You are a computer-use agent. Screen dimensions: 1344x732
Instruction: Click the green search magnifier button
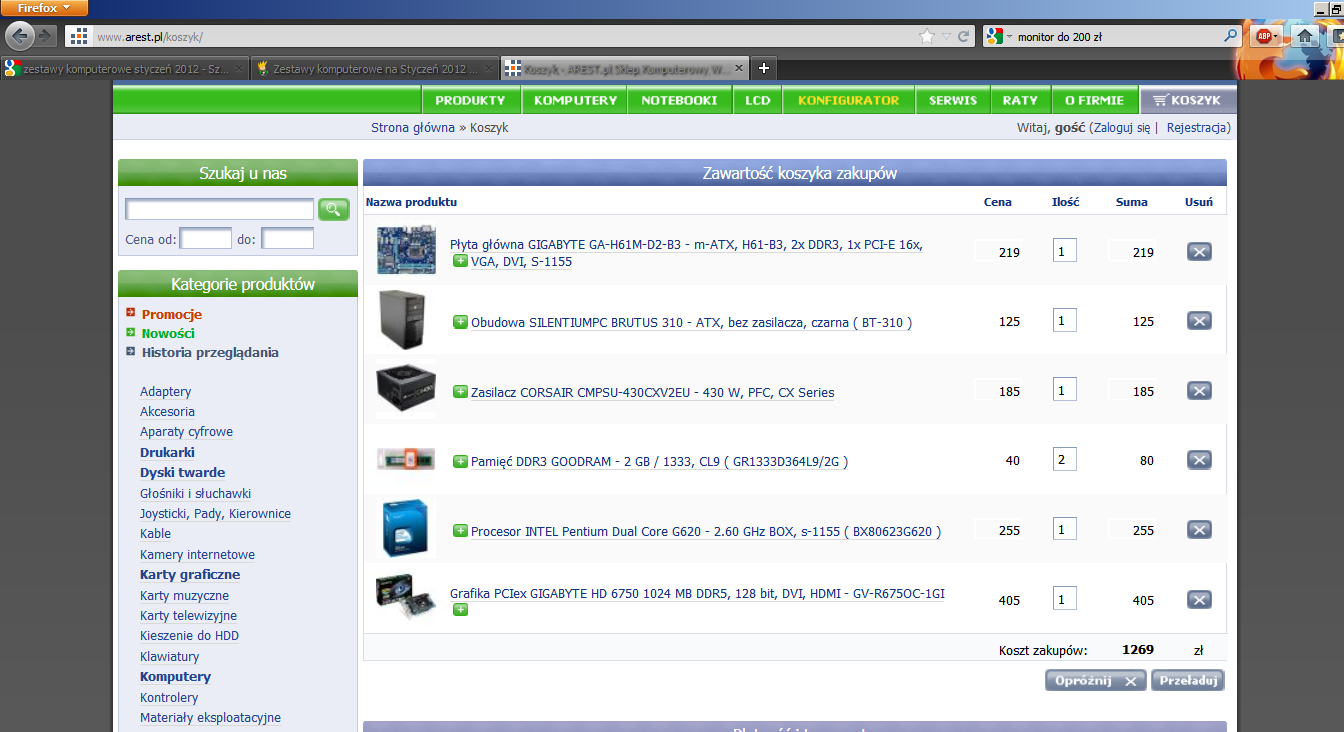click(334, 209)
